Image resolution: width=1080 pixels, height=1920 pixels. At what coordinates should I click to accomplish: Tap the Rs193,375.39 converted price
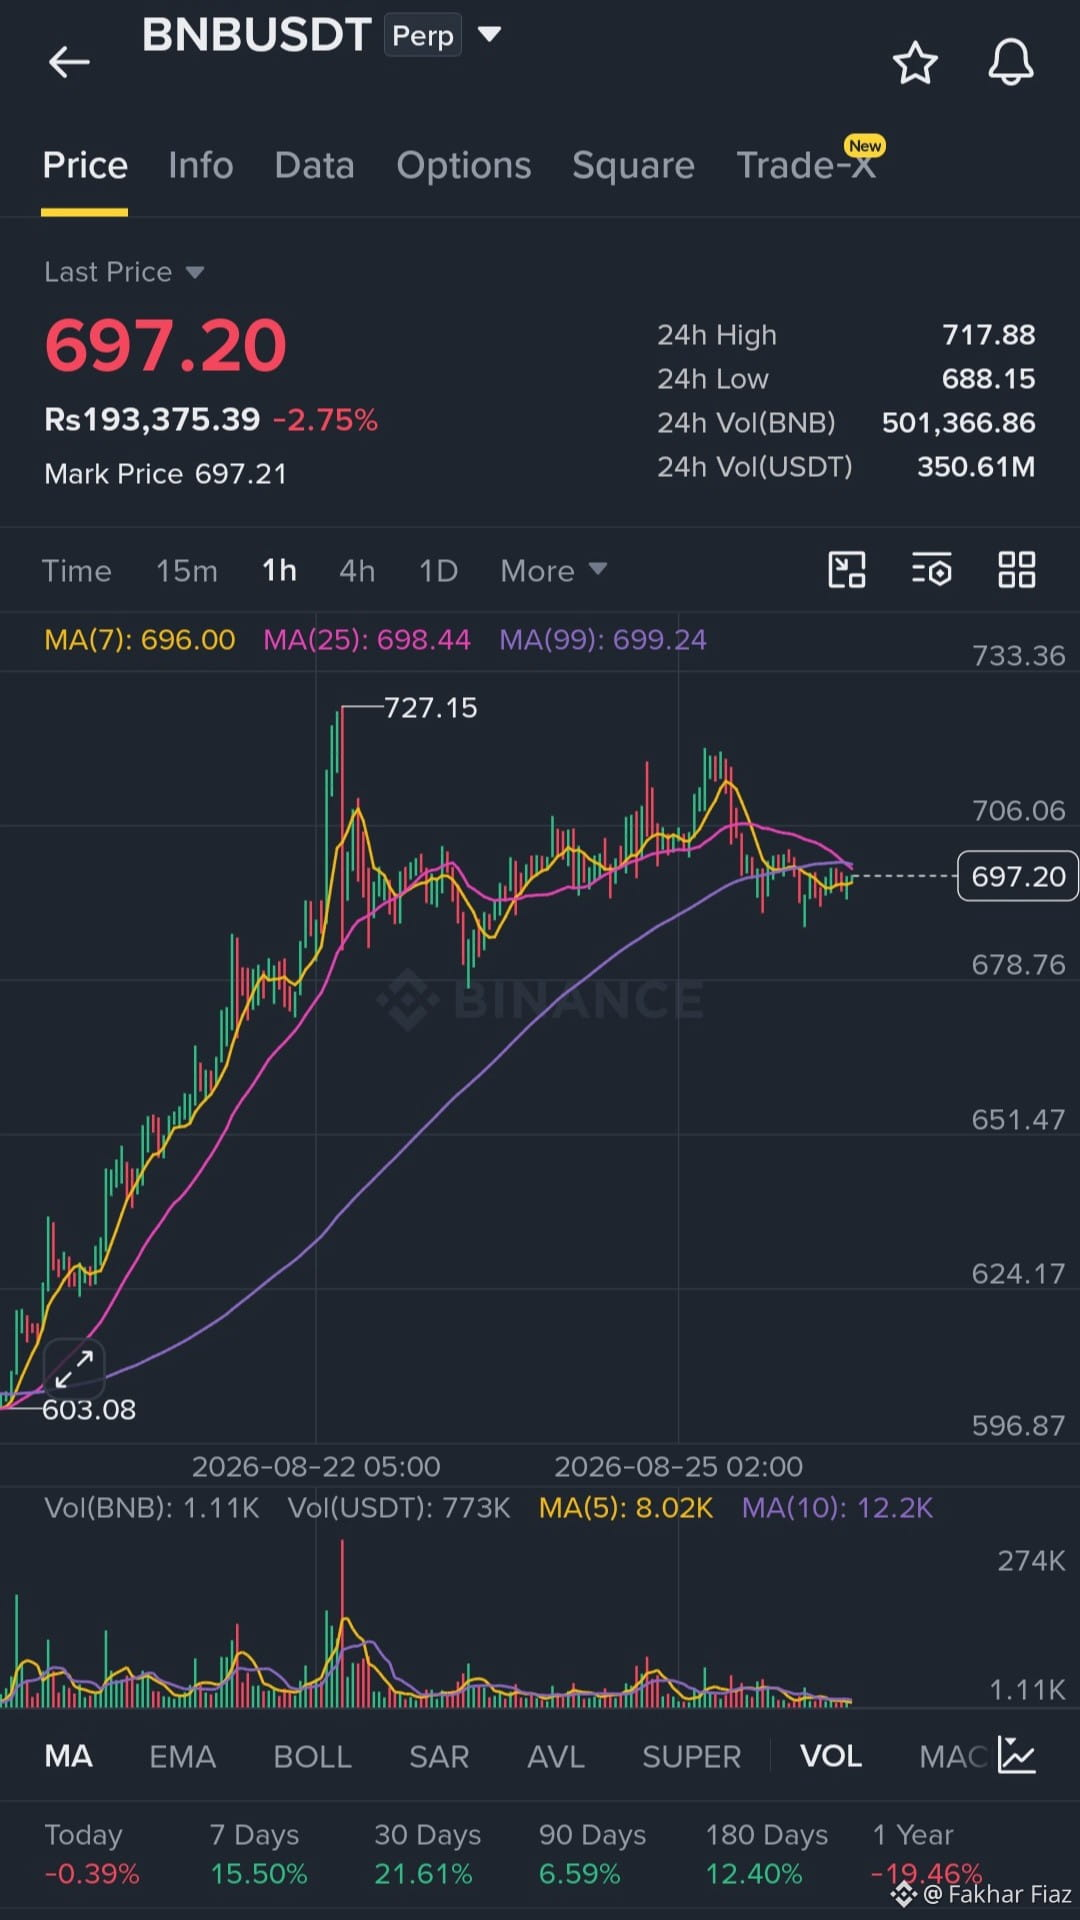pyautogui.click(x=152, y=419)
